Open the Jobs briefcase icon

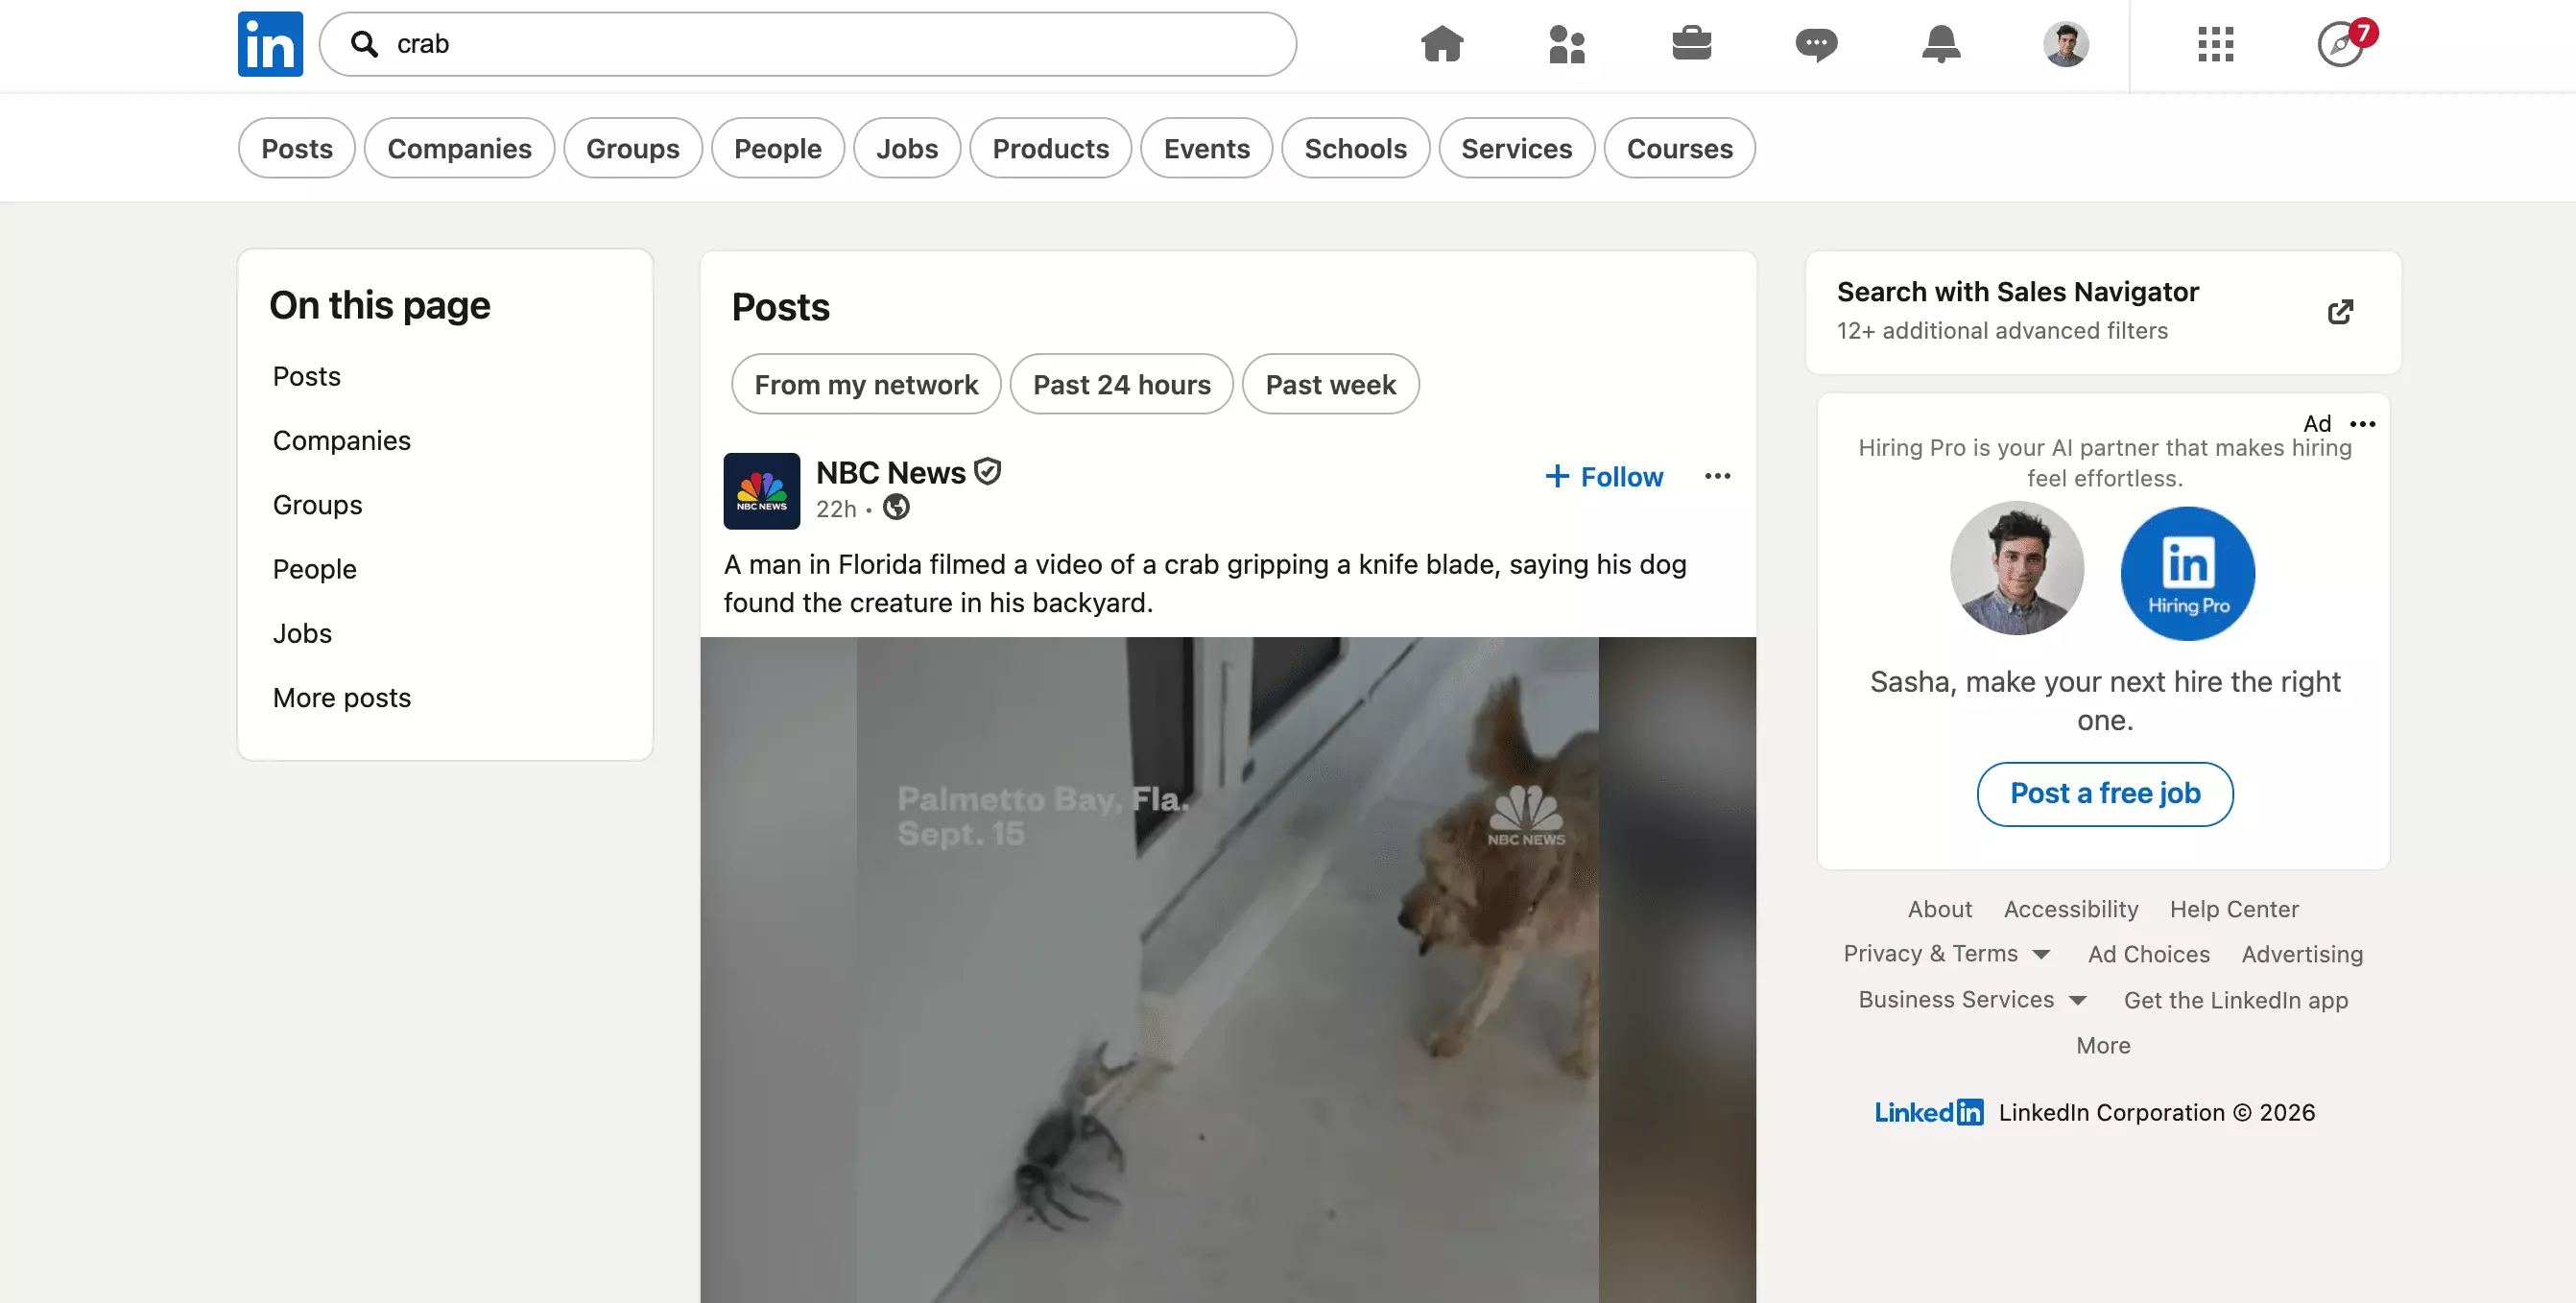tap(1692, 44)
